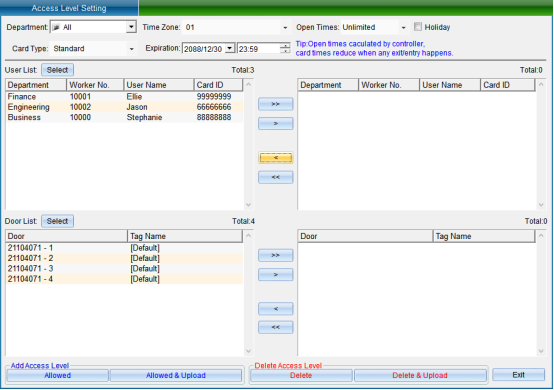Viewport: 554px width, 390px height.
Task: Remove all doors with the << button
Action: tap(276, 327)
